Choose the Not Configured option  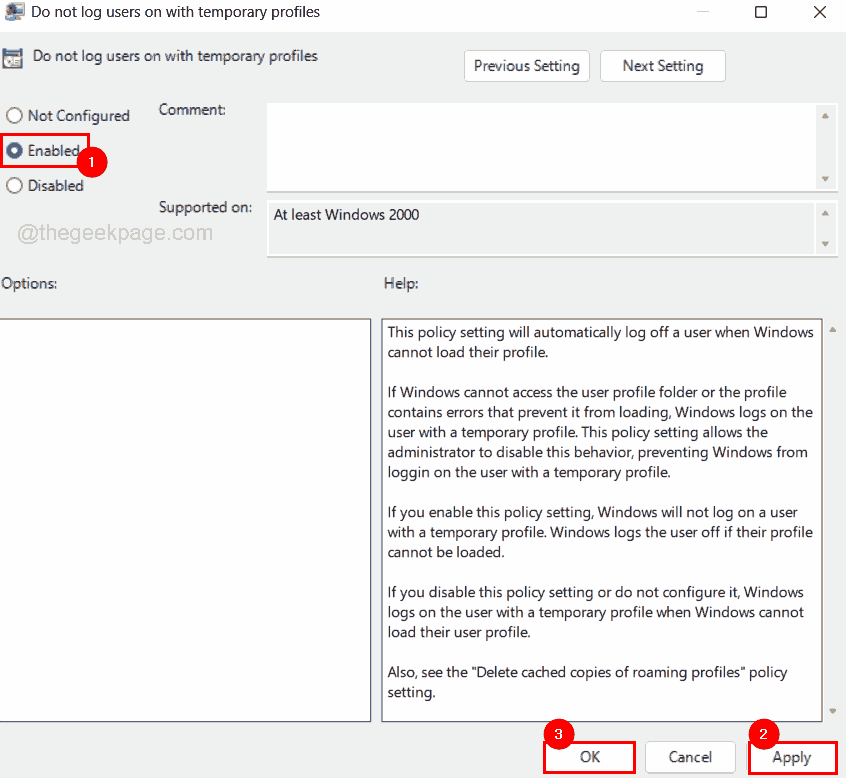coord(13,115)
